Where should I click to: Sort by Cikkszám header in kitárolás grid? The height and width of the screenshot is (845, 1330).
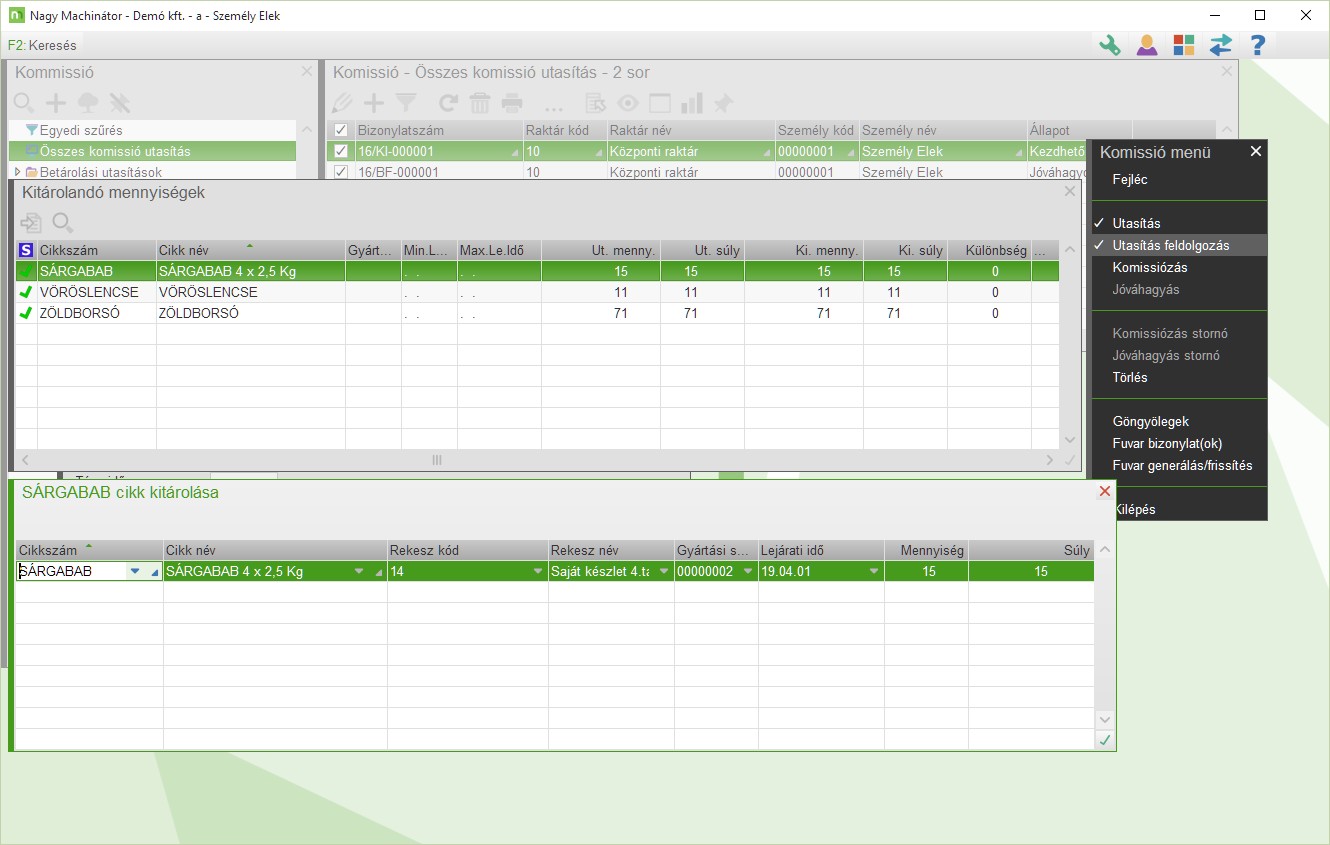[89, 550]
